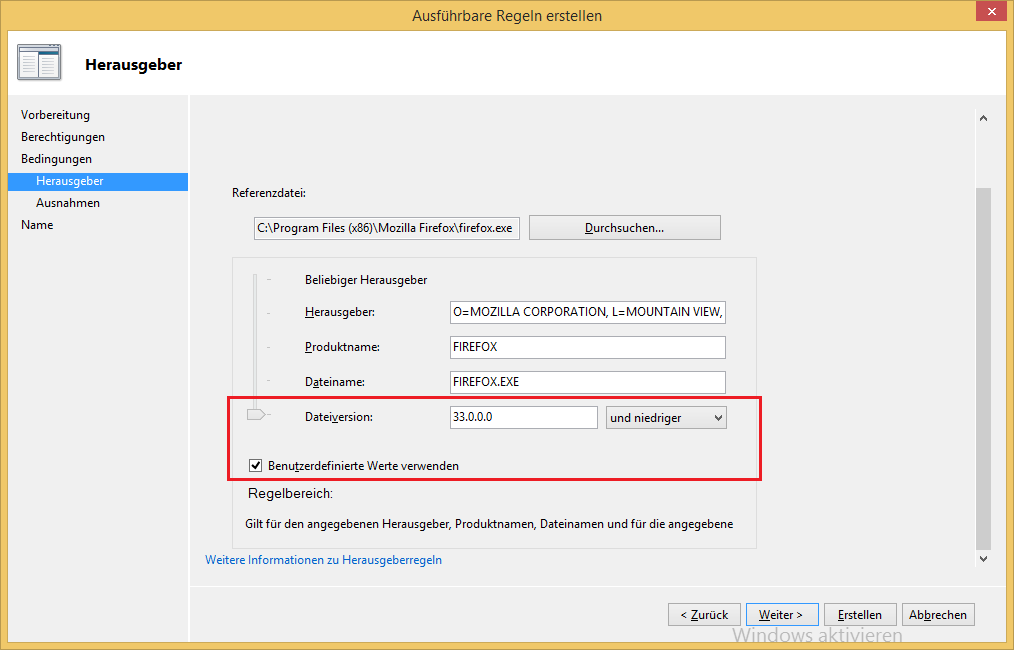
Task: Click the scrollbar up arrow
Action: (983, 118)
